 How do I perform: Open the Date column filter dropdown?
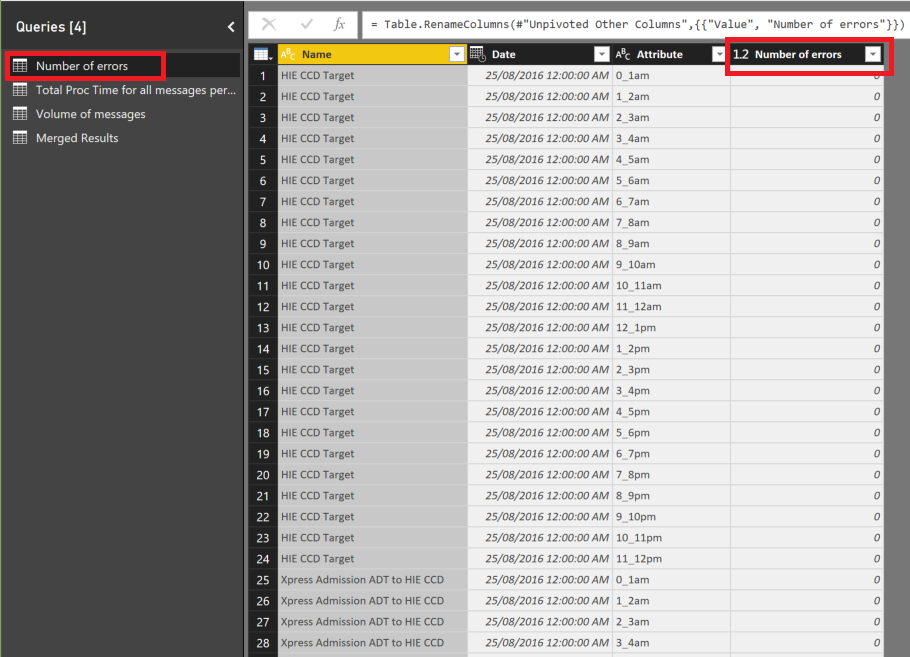[602, 55]
